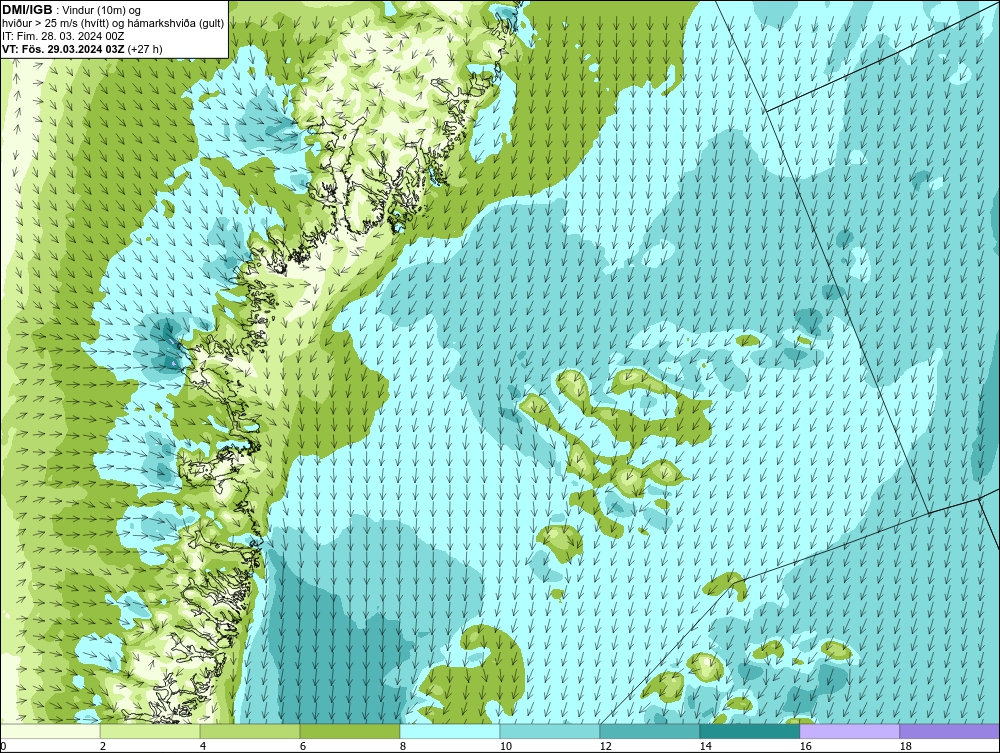Screen dimensions: 1000x753
Task: Click the 'Vindur (10m) og' heading text
Action: 103,11
